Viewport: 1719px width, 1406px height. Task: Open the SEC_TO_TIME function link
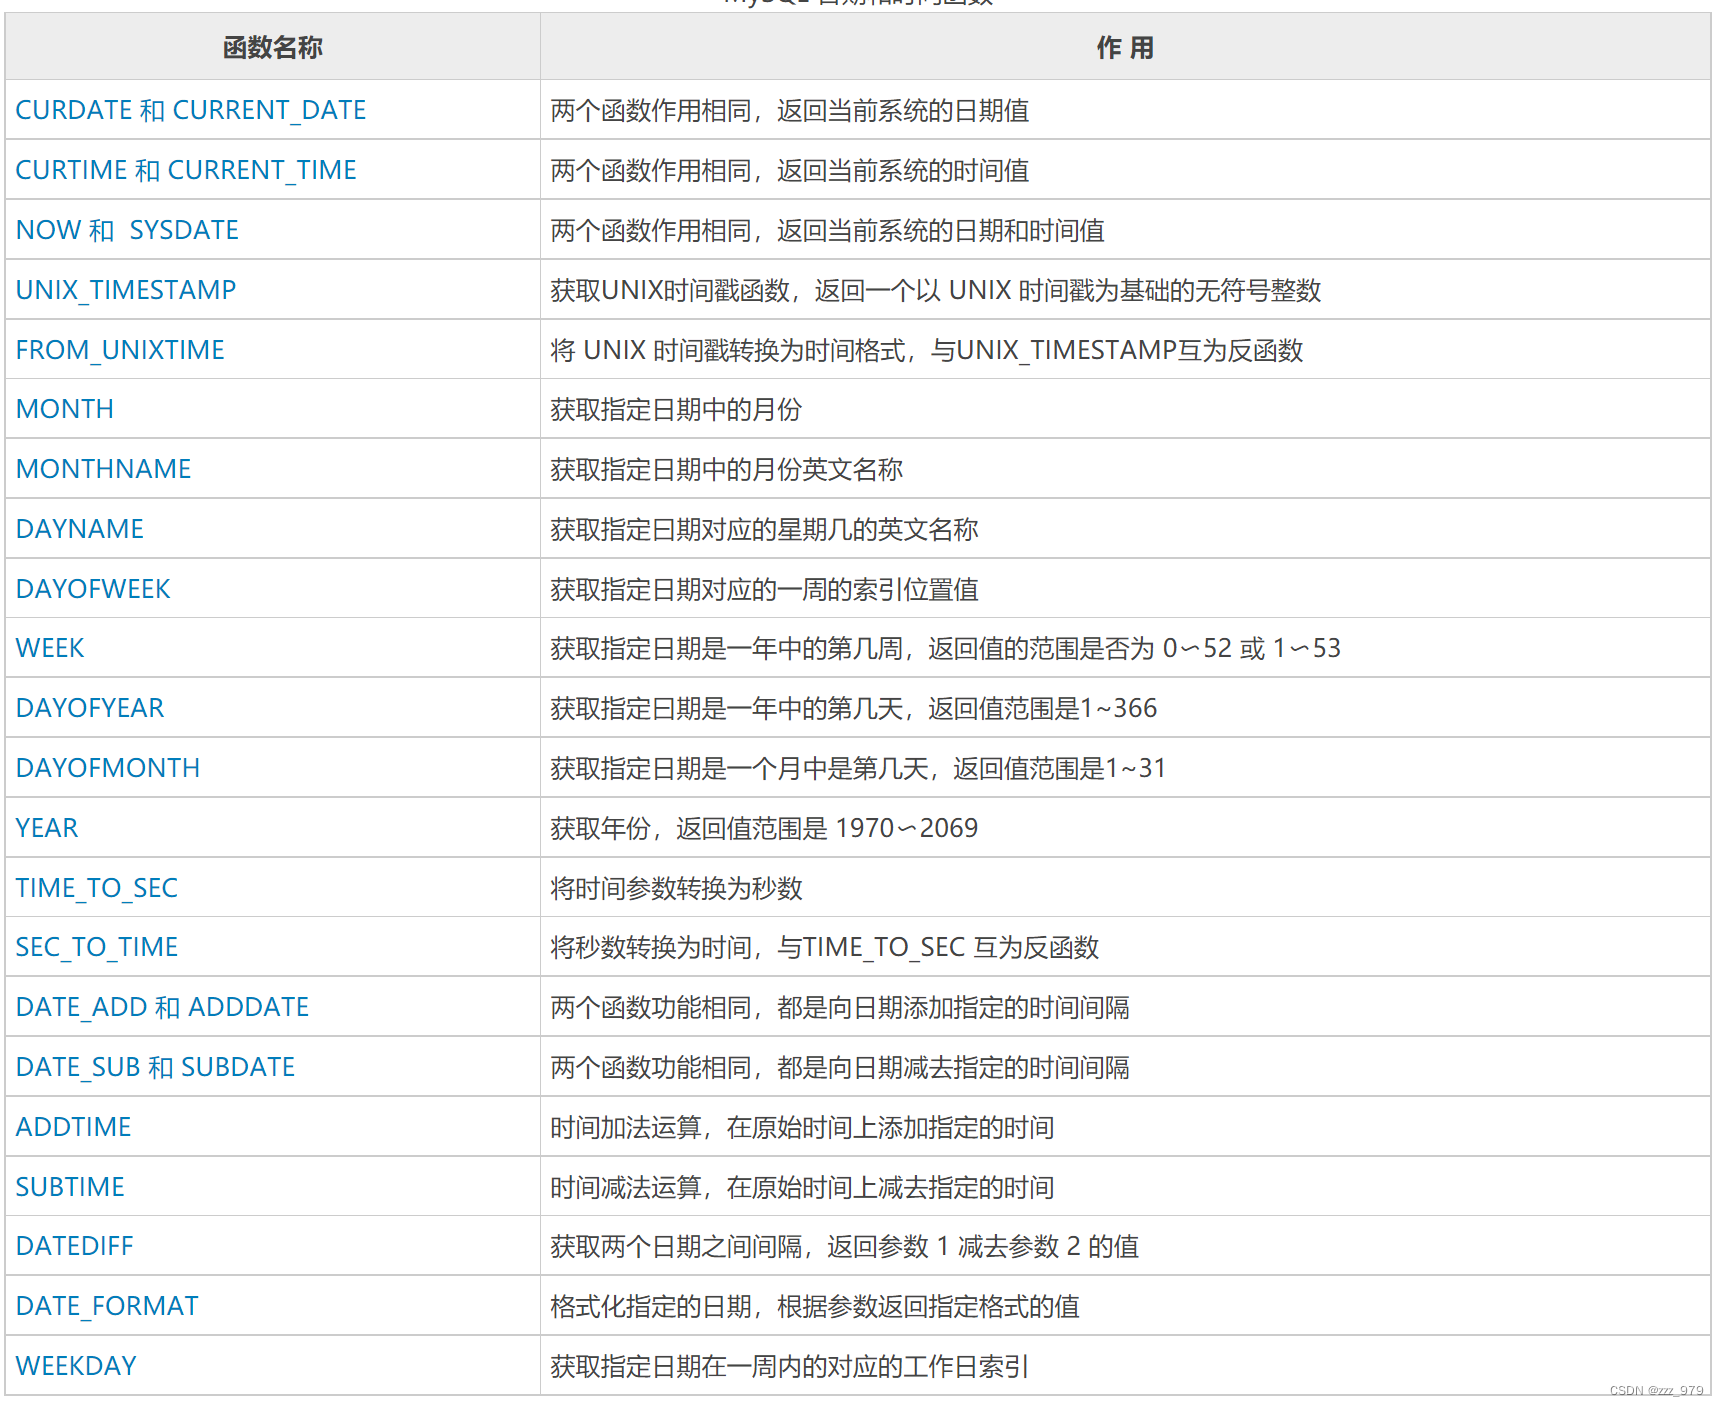(x=96, y=947)
